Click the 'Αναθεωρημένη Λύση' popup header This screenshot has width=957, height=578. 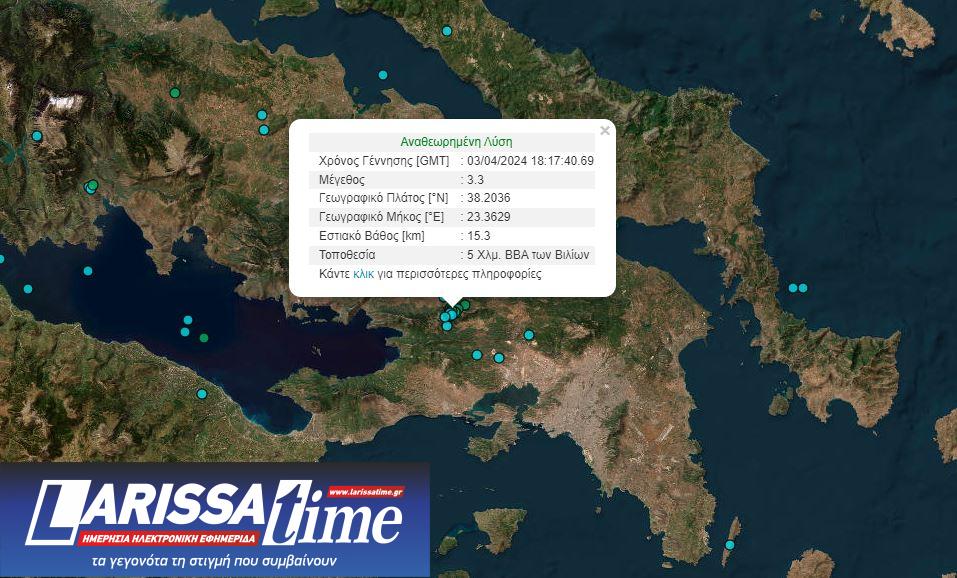[x=455, y=142]
